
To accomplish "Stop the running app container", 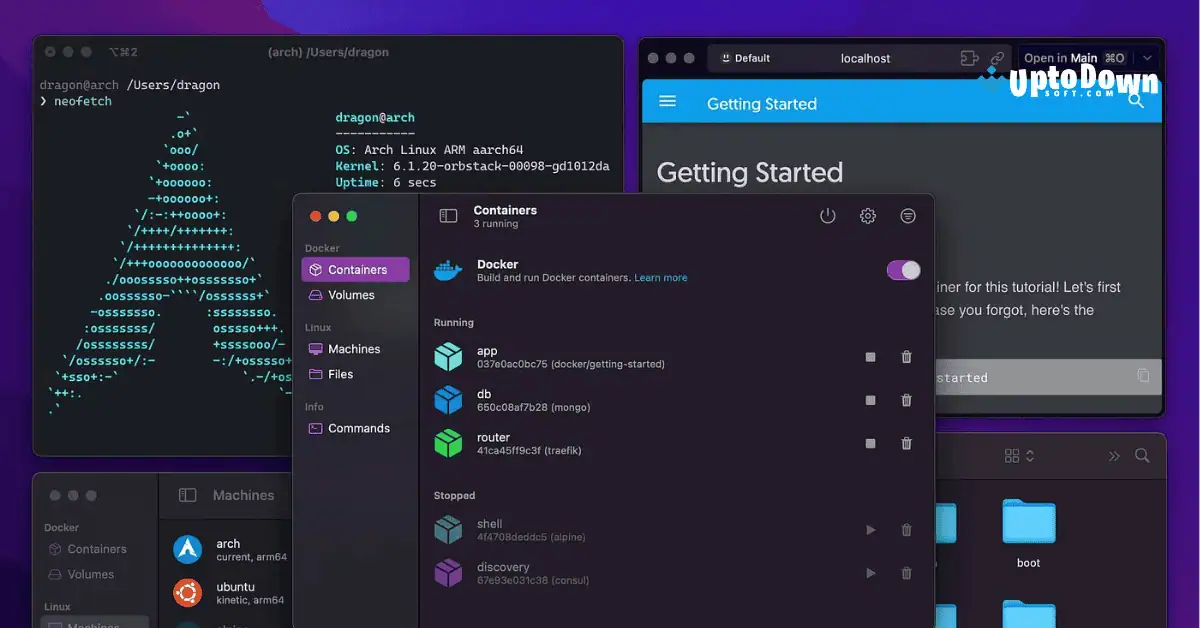I will click(870, 356).
